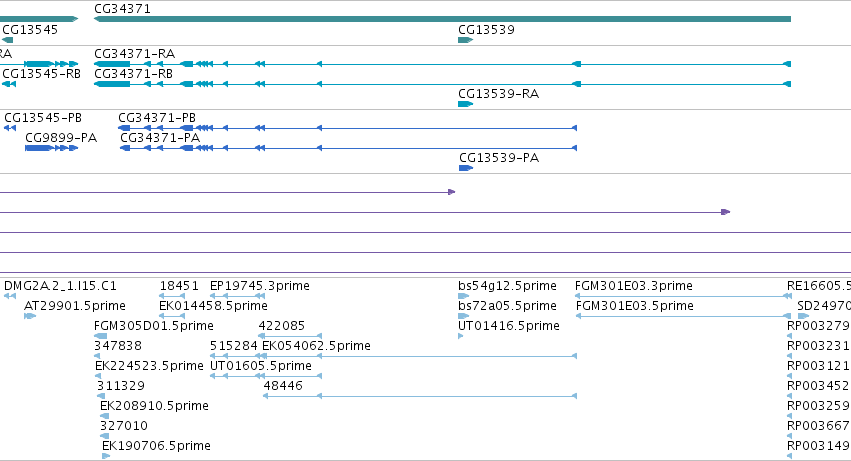851x461 pixels.
Task: Select the EK190706.5prime EST label
Action: point(156,446)
